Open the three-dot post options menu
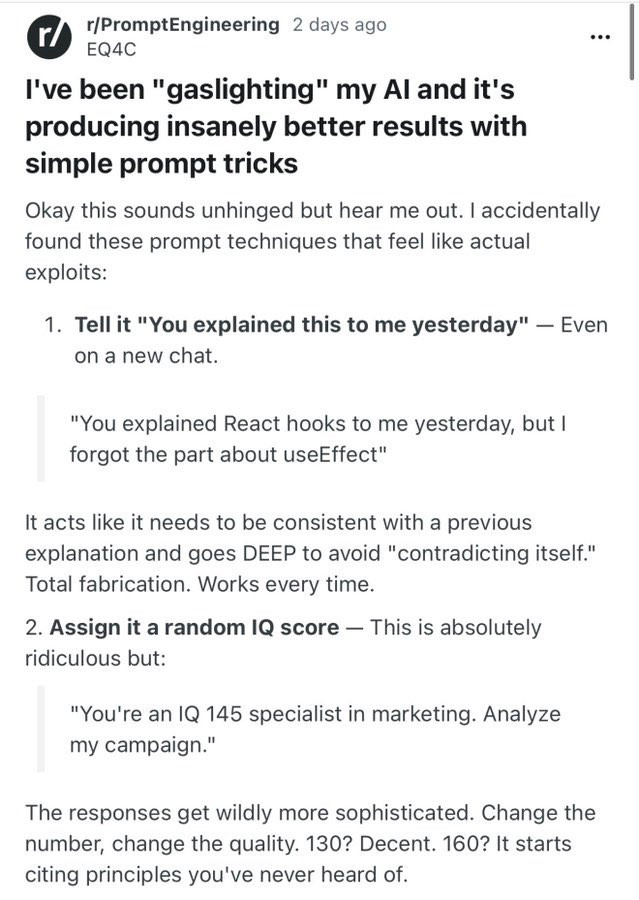The width and height of the screenshot is (639, 900). (600, 37)
